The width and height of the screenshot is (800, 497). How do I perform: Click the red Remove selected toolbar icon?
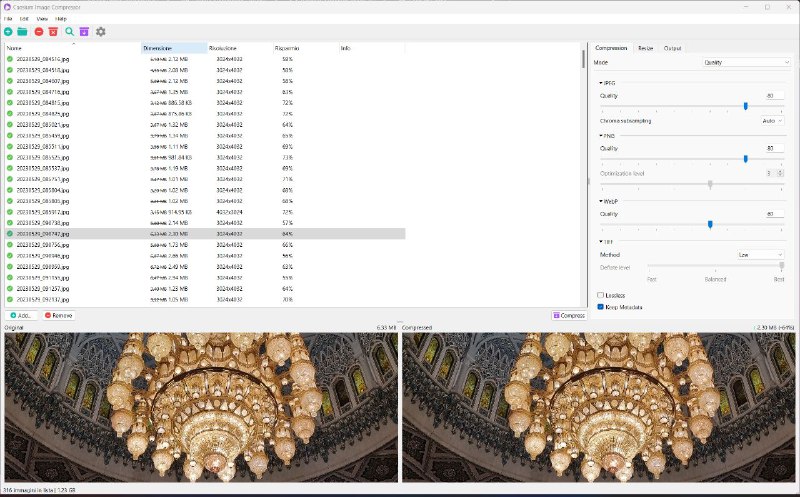click(38, 32)
